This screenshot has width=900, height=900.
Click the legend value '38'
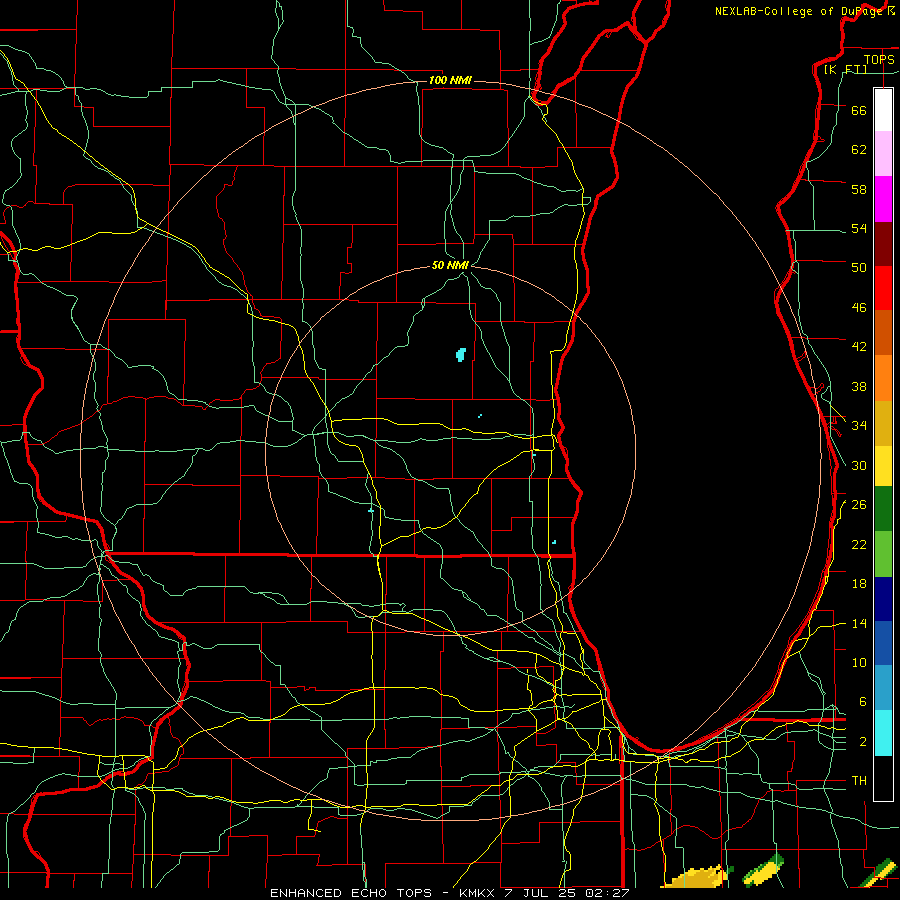(x=859, y=387)
